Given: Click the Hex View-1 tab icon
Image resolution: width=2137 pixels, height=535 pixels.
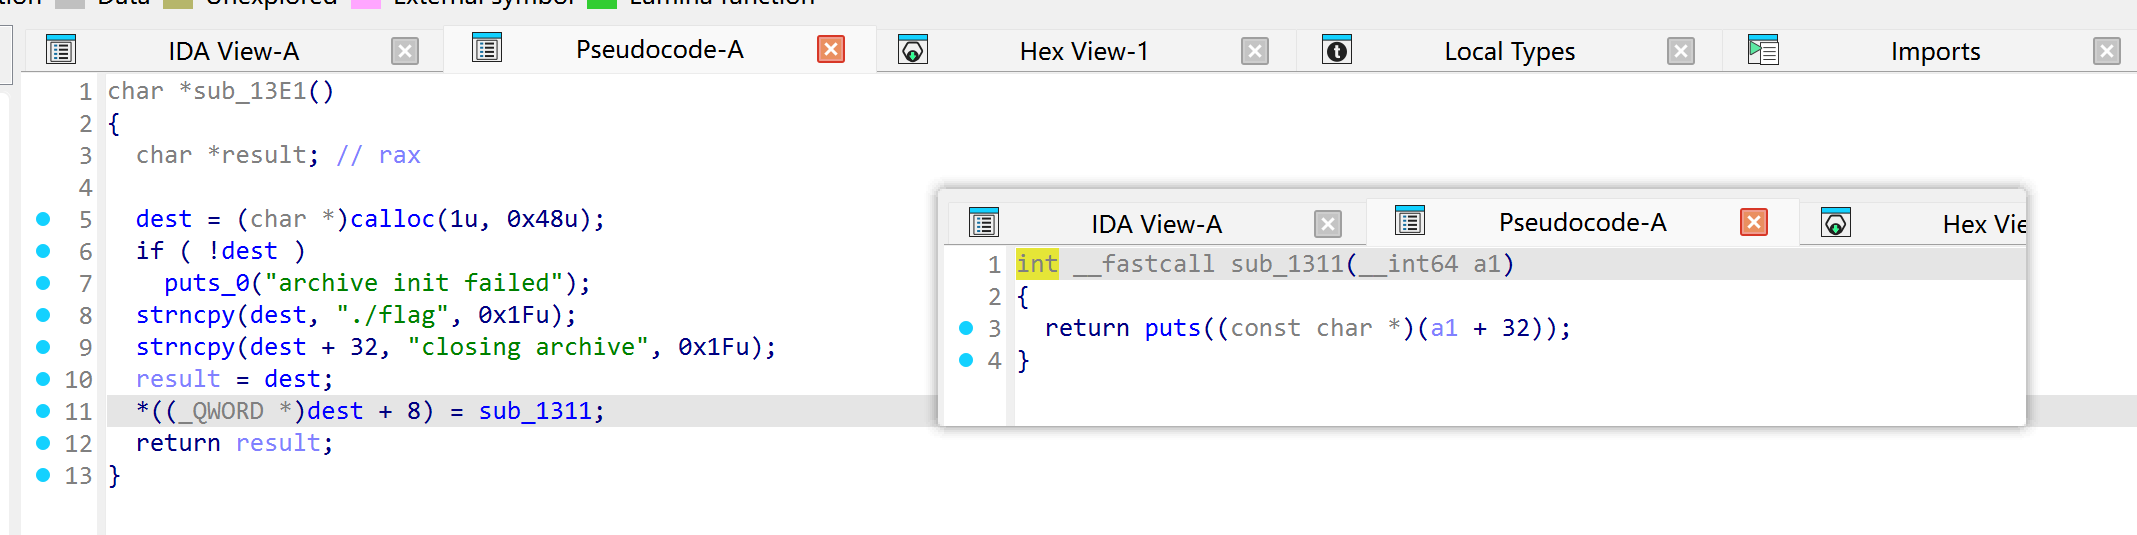Looking at the screenshot, I should tap(913, 50).
